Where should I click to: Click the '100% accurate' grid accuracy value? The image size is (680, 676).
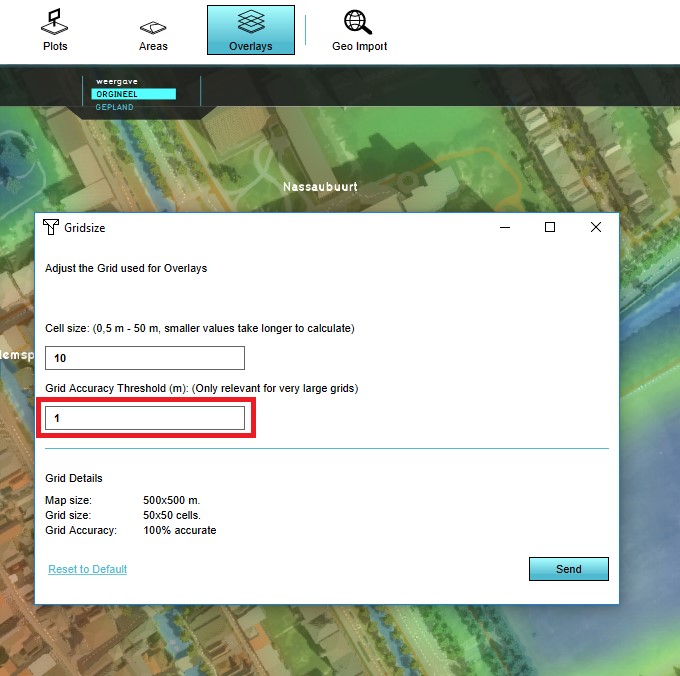click(180, 530)
